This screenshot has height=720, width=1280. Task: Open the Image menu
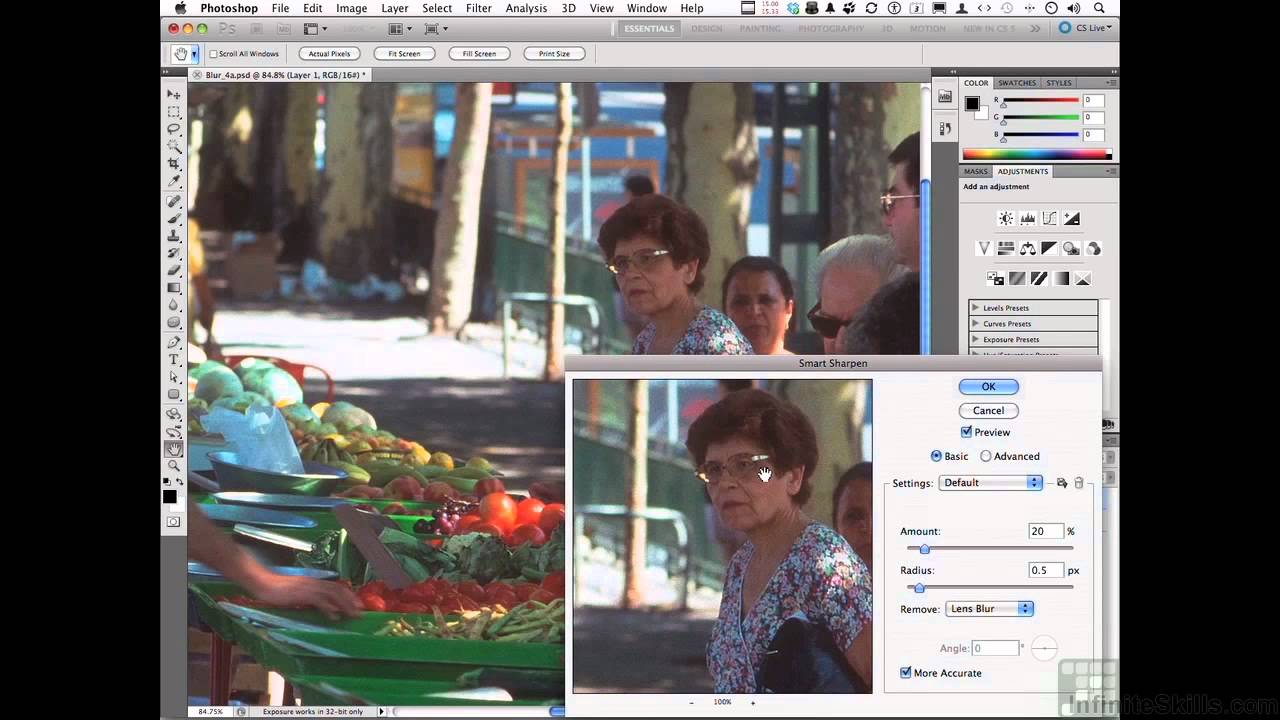(351, 8)
